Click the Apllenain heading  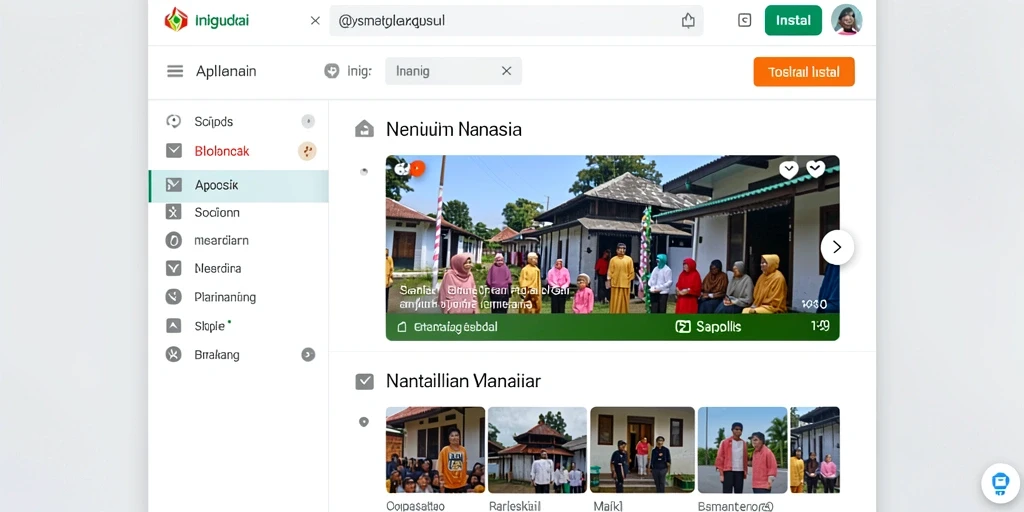pyautogui.click(x=226, y=71)
